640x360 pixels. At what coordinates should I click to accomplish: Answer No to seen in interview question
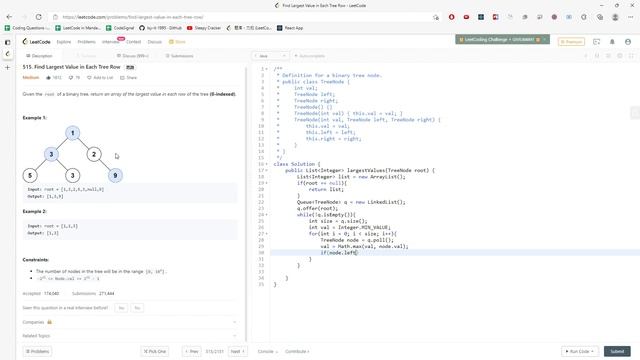click(x=137, y=308)
